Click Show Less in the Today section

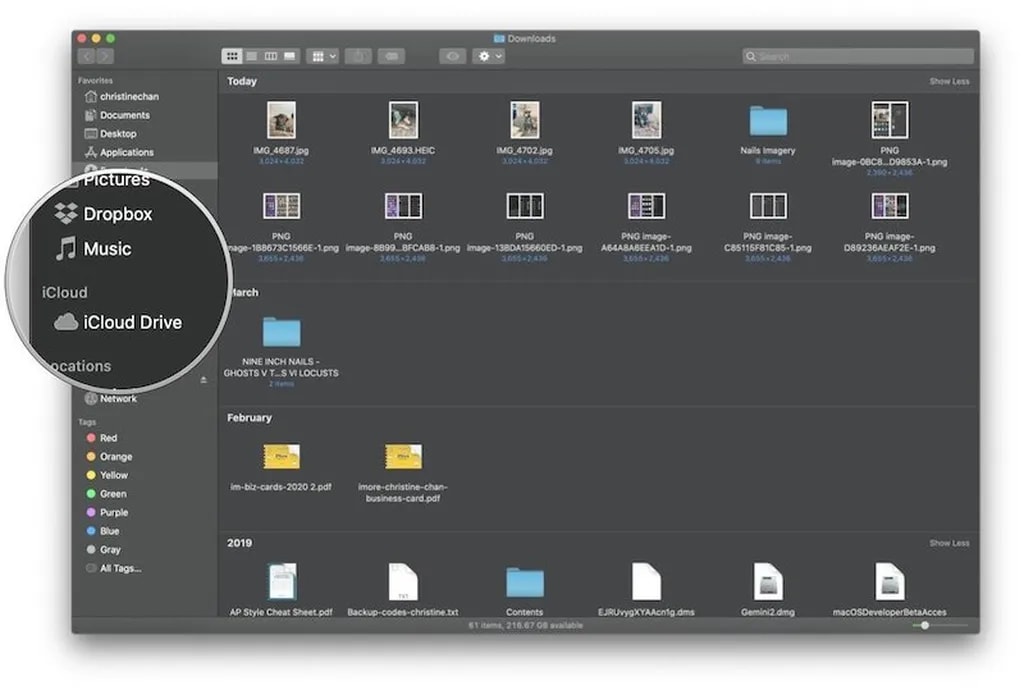click(x=948, y=81)
